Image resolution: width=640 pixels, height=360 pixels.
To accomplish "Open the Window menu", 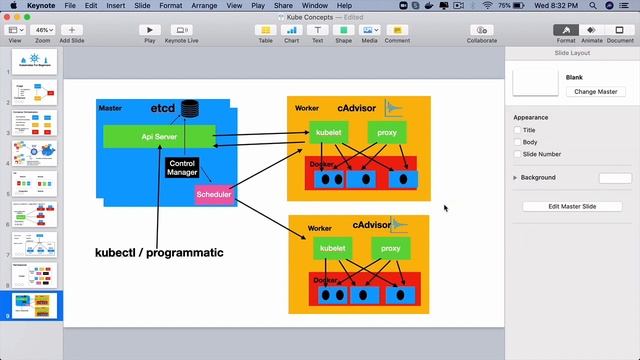I will (x=315, y=6).
